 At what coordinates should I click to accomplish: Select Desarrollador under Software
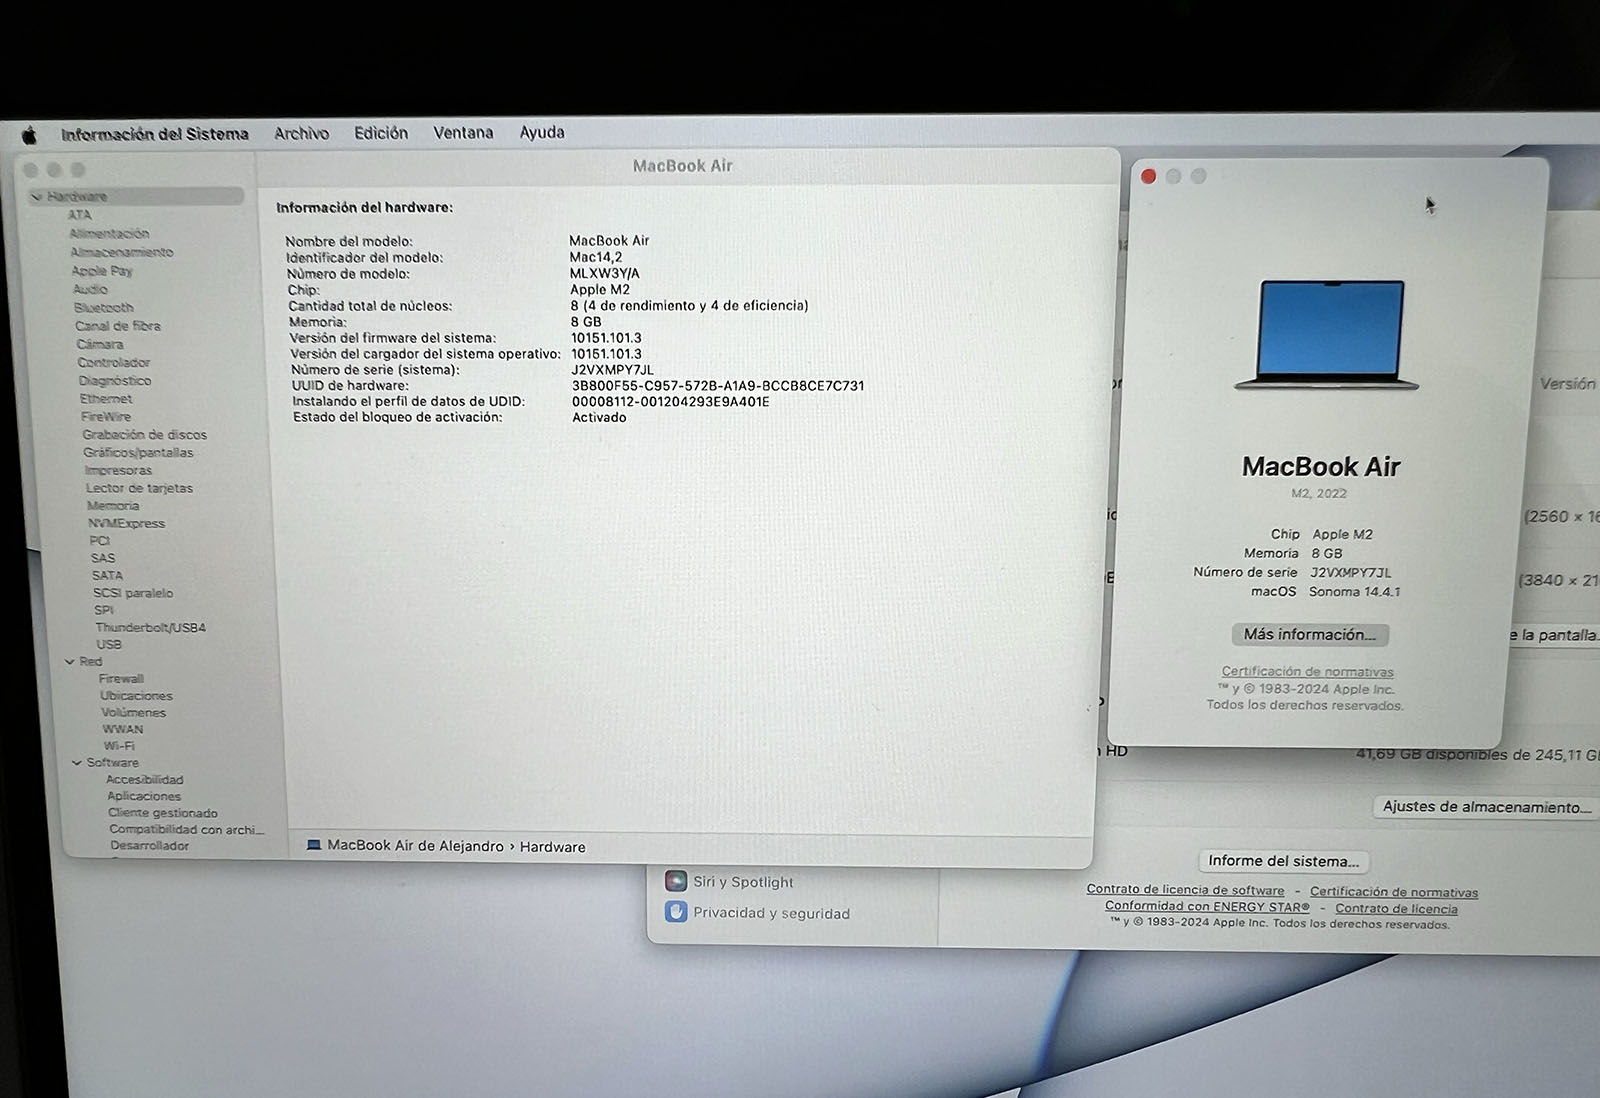pos(150,846)
